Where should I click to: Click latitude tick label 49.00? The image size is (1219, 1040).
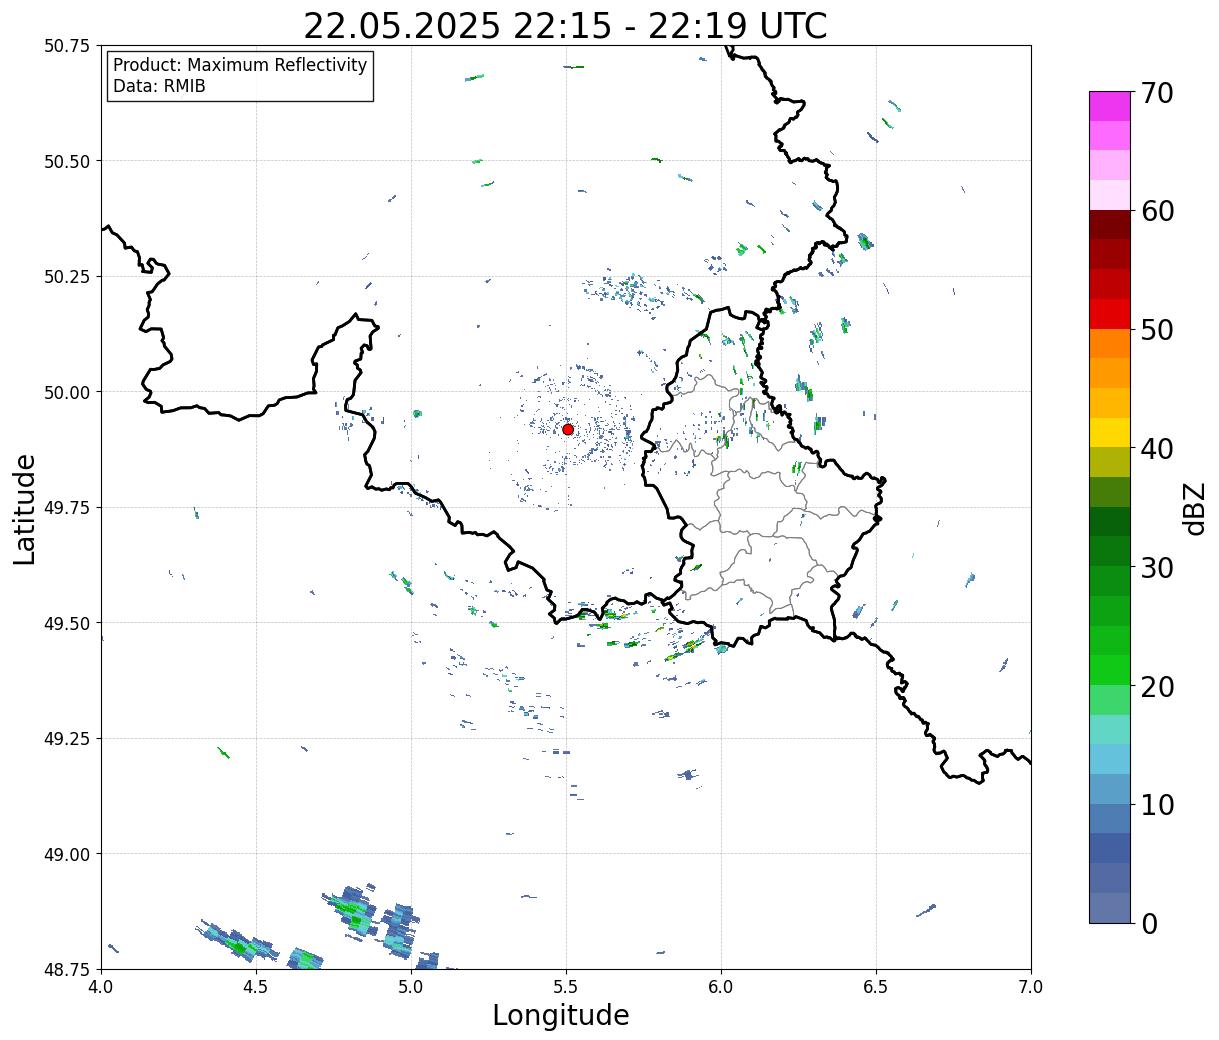click(66, 854)
